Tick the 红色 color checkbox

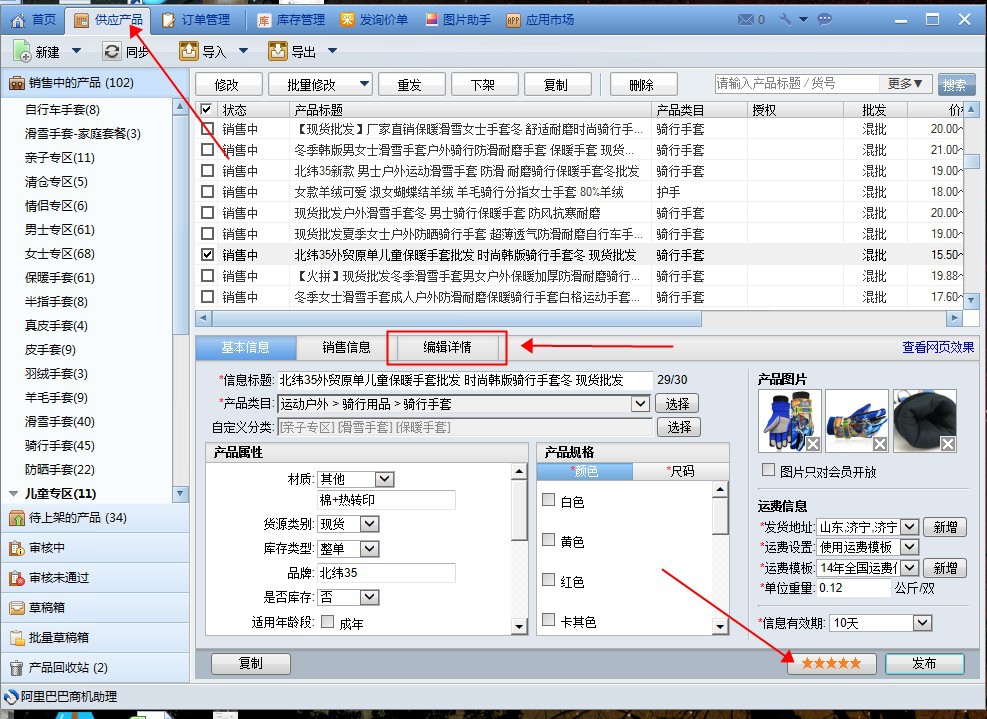(x=548, y=580)
